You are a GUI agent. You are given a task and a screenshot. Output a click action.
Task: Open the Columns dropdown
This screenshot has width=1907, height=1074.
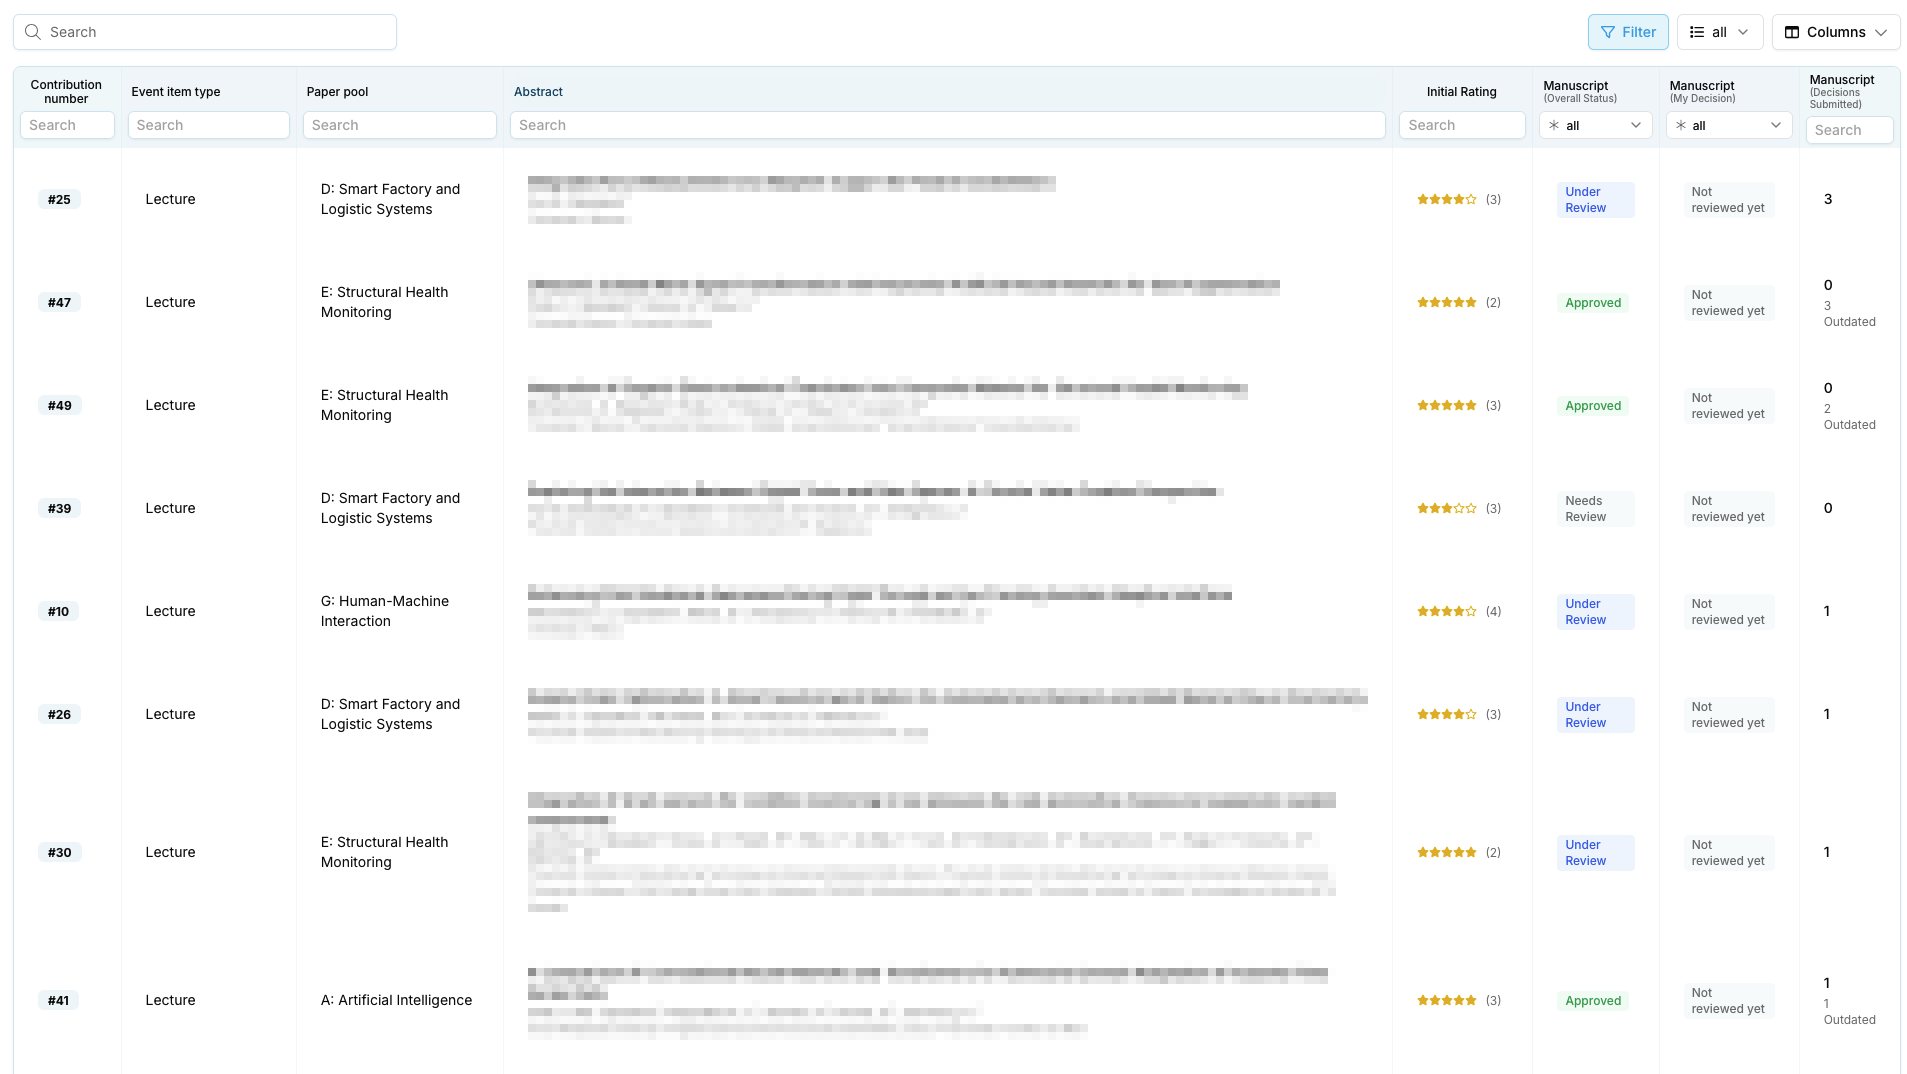point(1836,32)
